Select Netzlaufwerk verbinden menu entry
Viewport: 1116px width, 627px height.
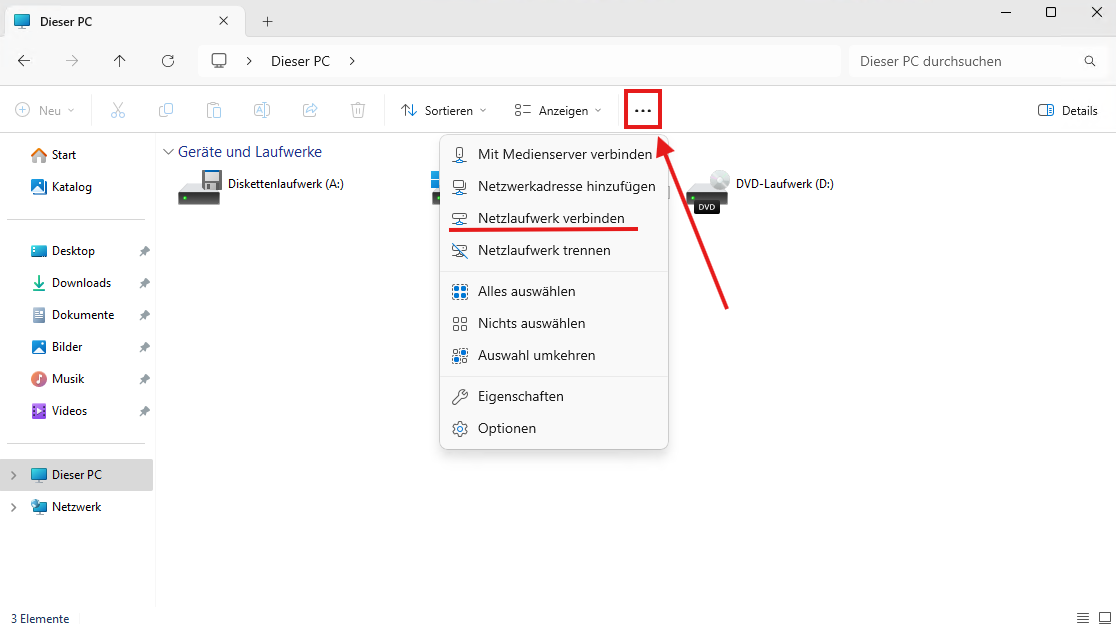click(551, 218)
